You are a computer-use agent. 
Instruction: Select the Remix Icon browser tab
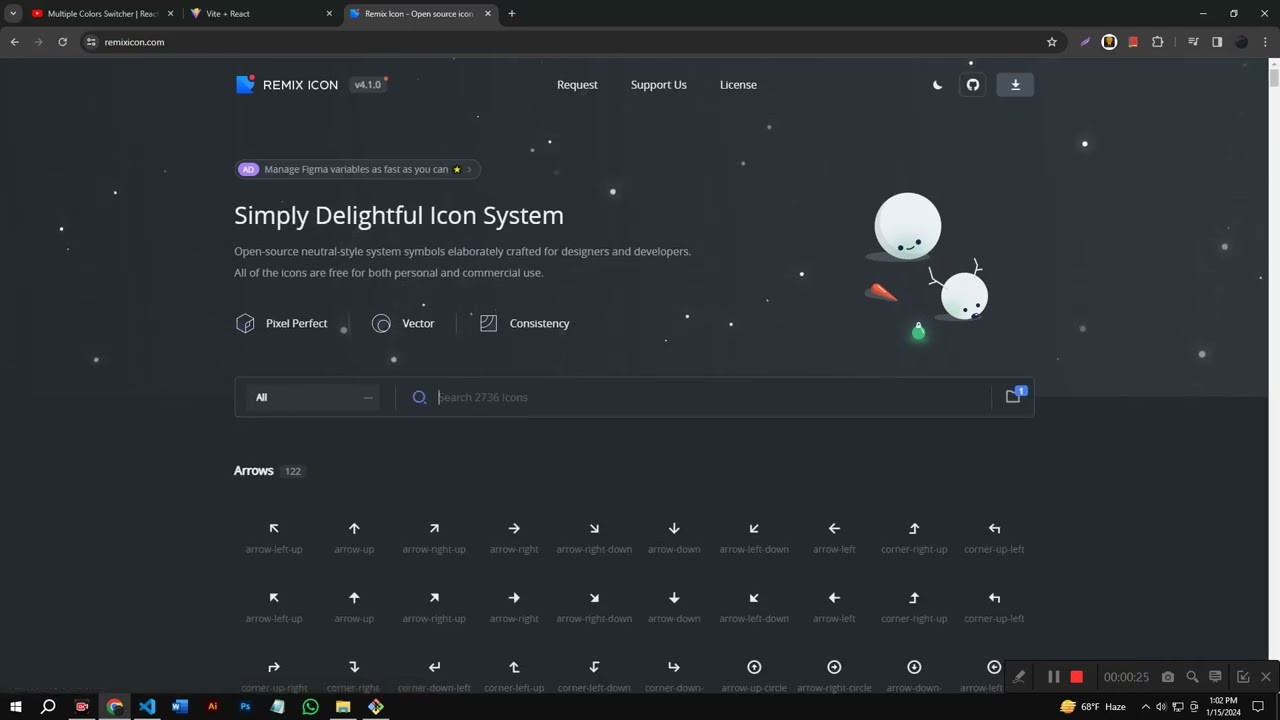(x=420, y=14)
